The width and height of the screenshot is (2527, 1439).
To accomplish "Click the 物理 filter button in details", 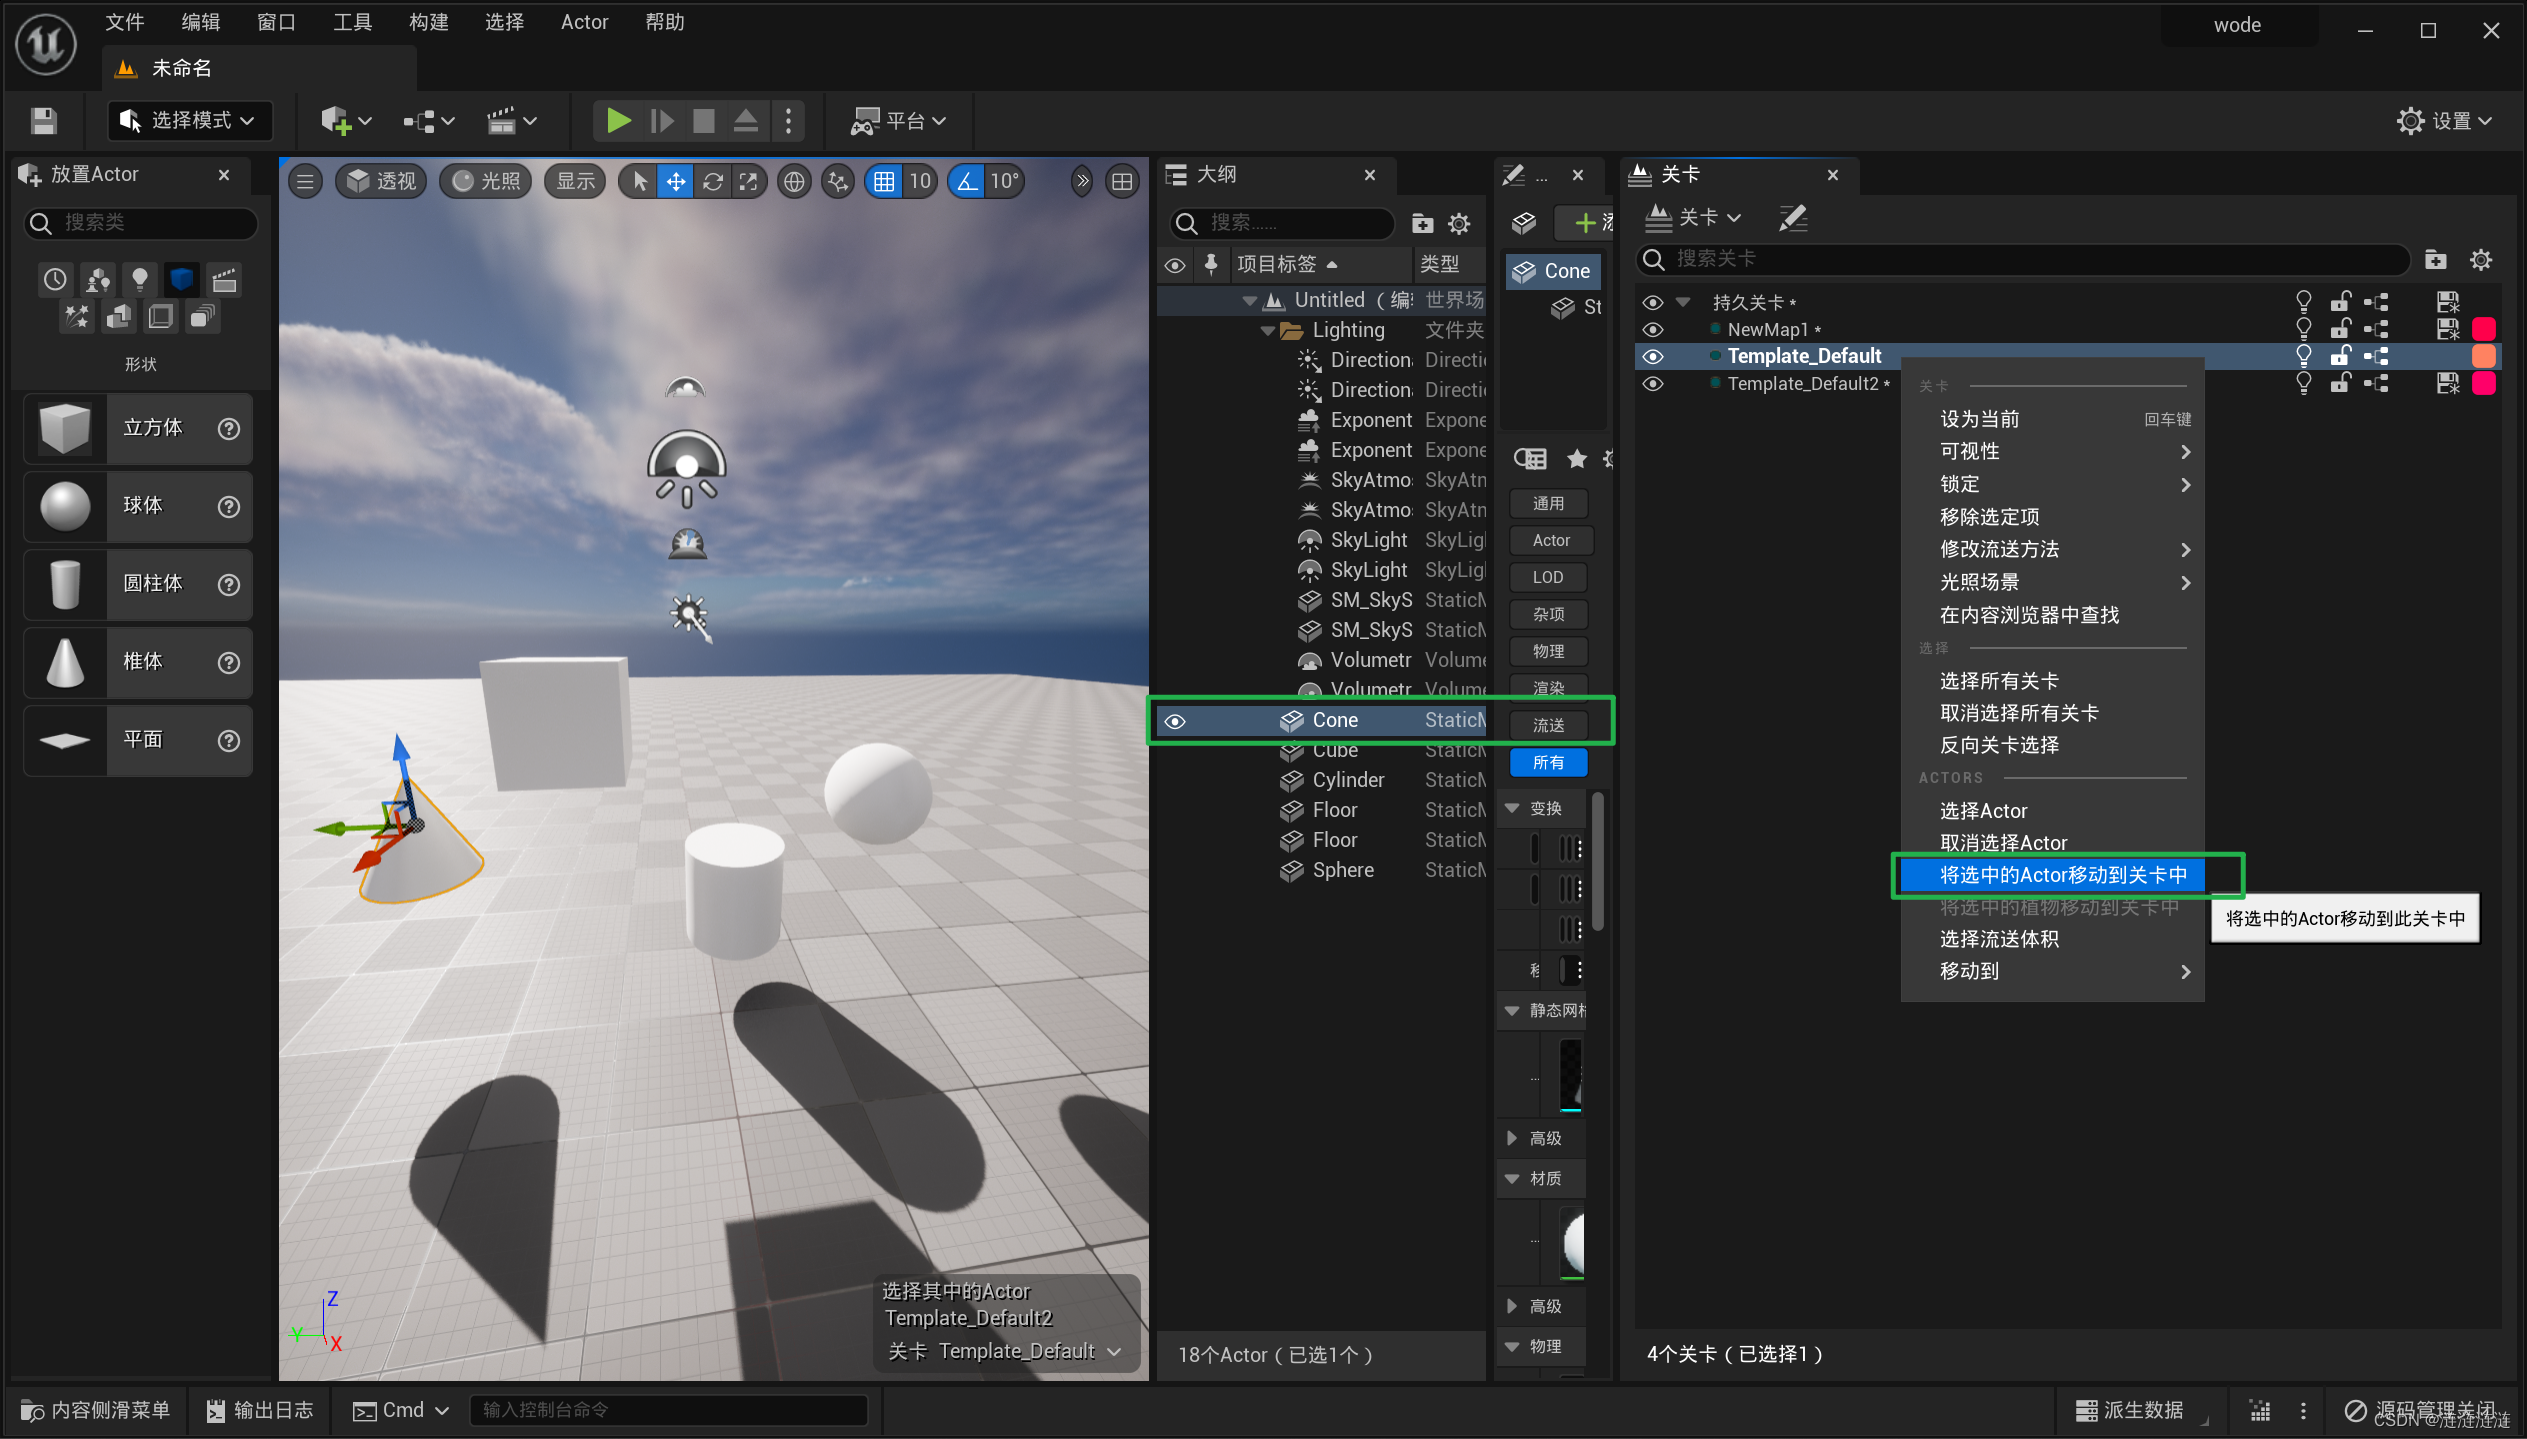I will (1548, 651).
